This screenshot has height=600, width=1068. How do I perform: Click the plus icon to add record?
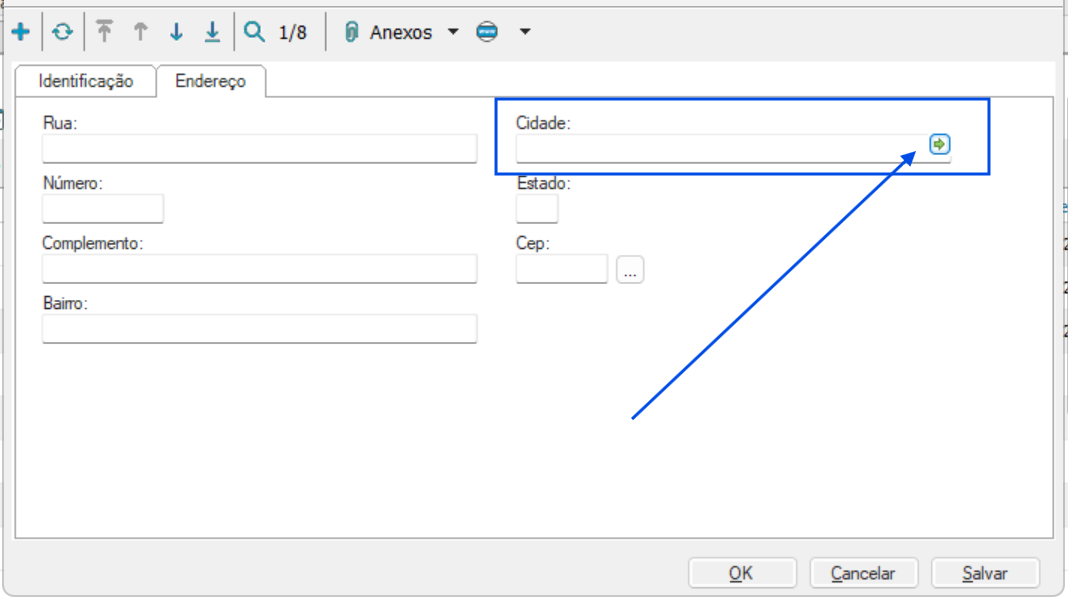click(x=20, y=32)
